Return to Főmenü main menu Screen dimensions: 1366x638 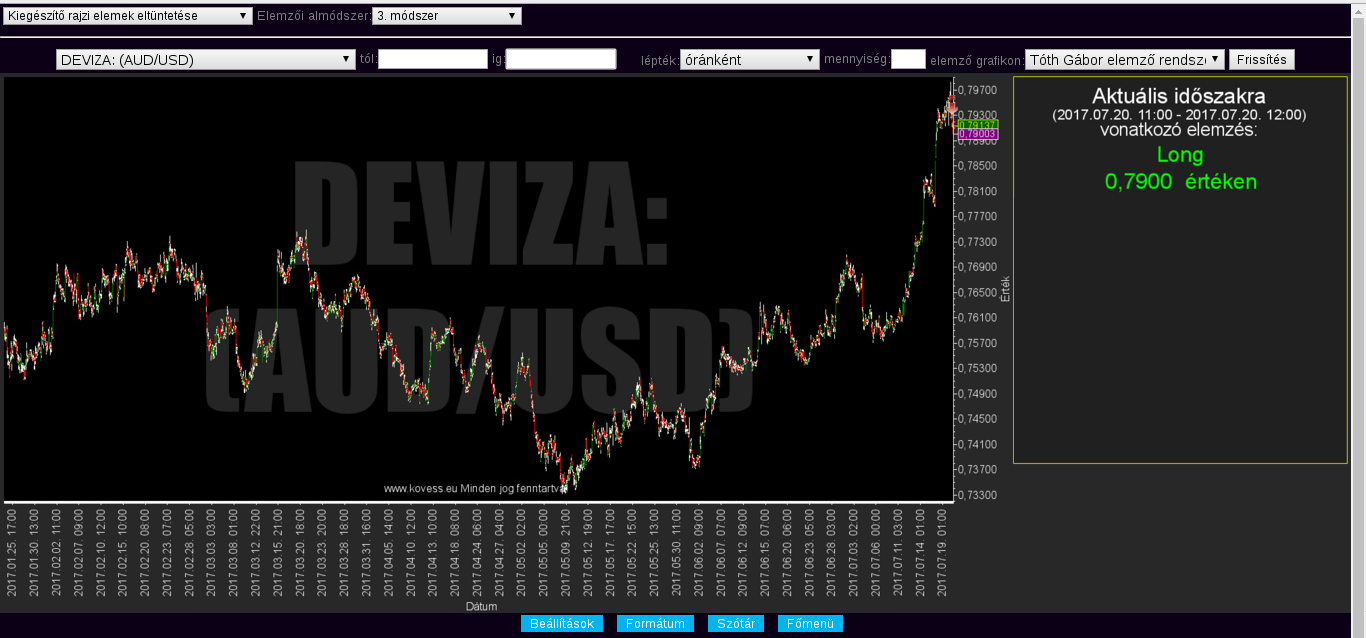[810, 624]
